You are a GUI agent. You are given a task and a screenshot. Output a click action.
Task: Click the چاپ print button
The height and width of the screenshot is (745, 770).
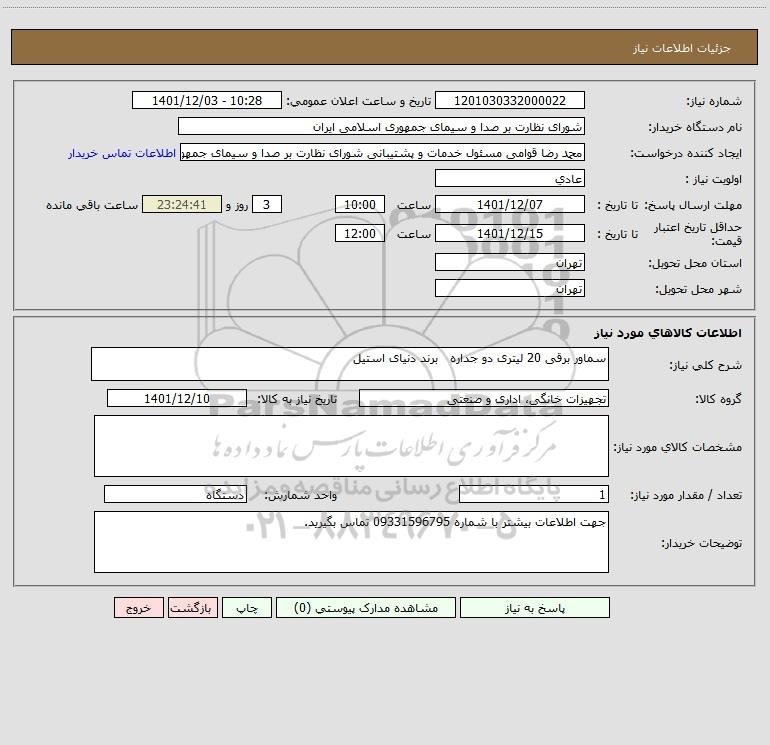(x=247, y=608)
